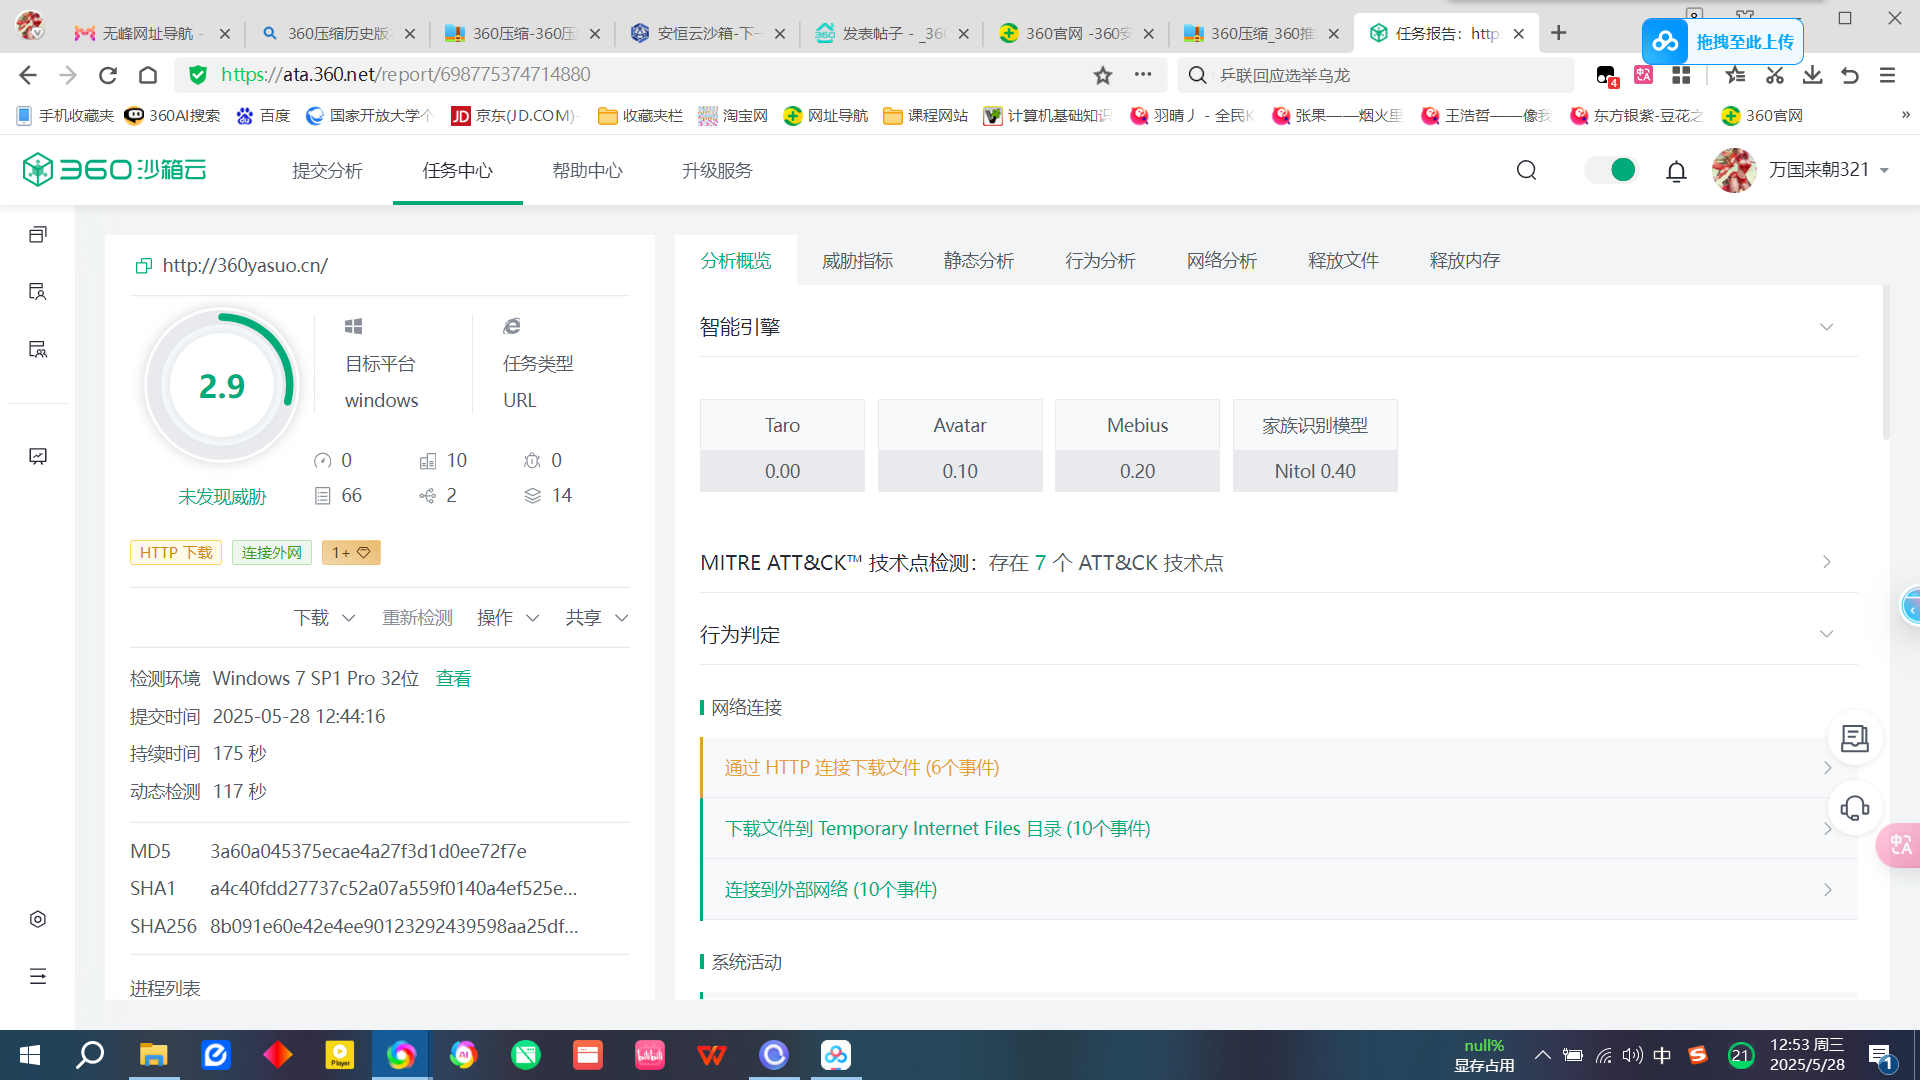1920x1080 pixels.
Task: Click the 1+ tag badge
Action: 351,552
